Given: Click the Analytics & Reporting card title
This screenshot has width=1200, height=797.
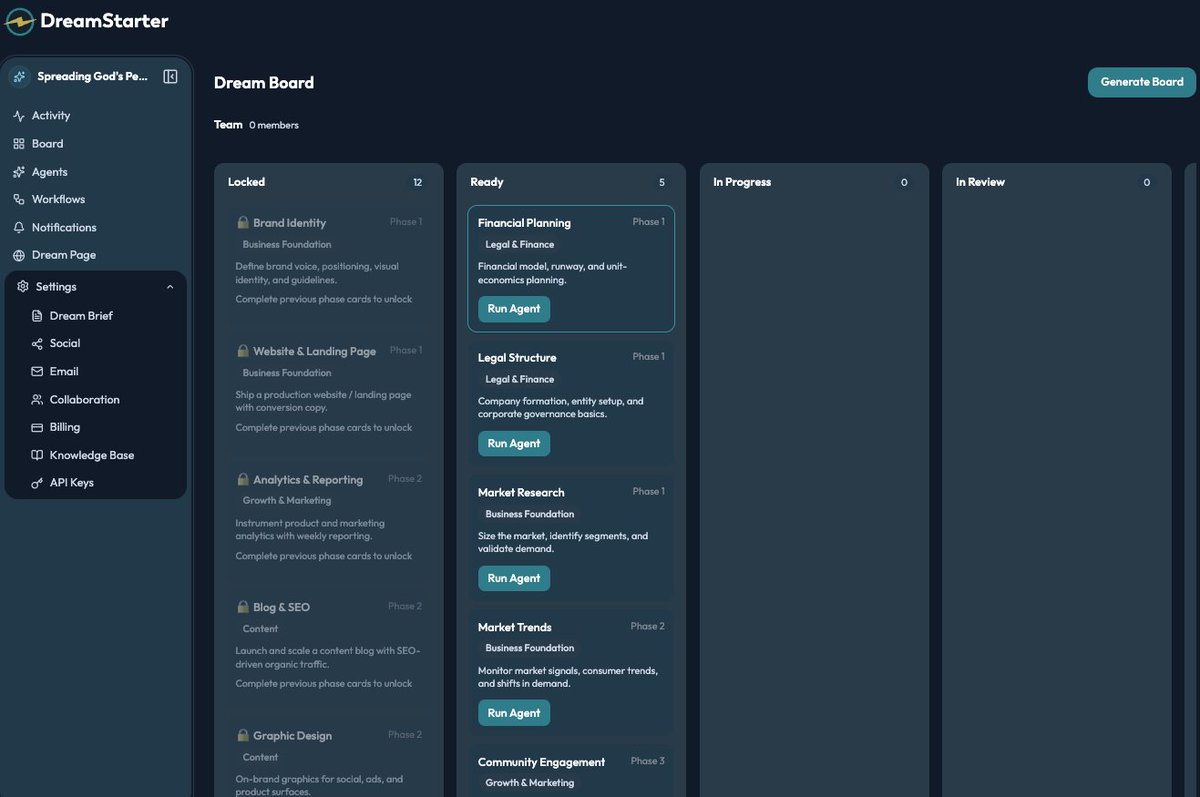Looking at the screenshot, I should (x=308, y=480).
